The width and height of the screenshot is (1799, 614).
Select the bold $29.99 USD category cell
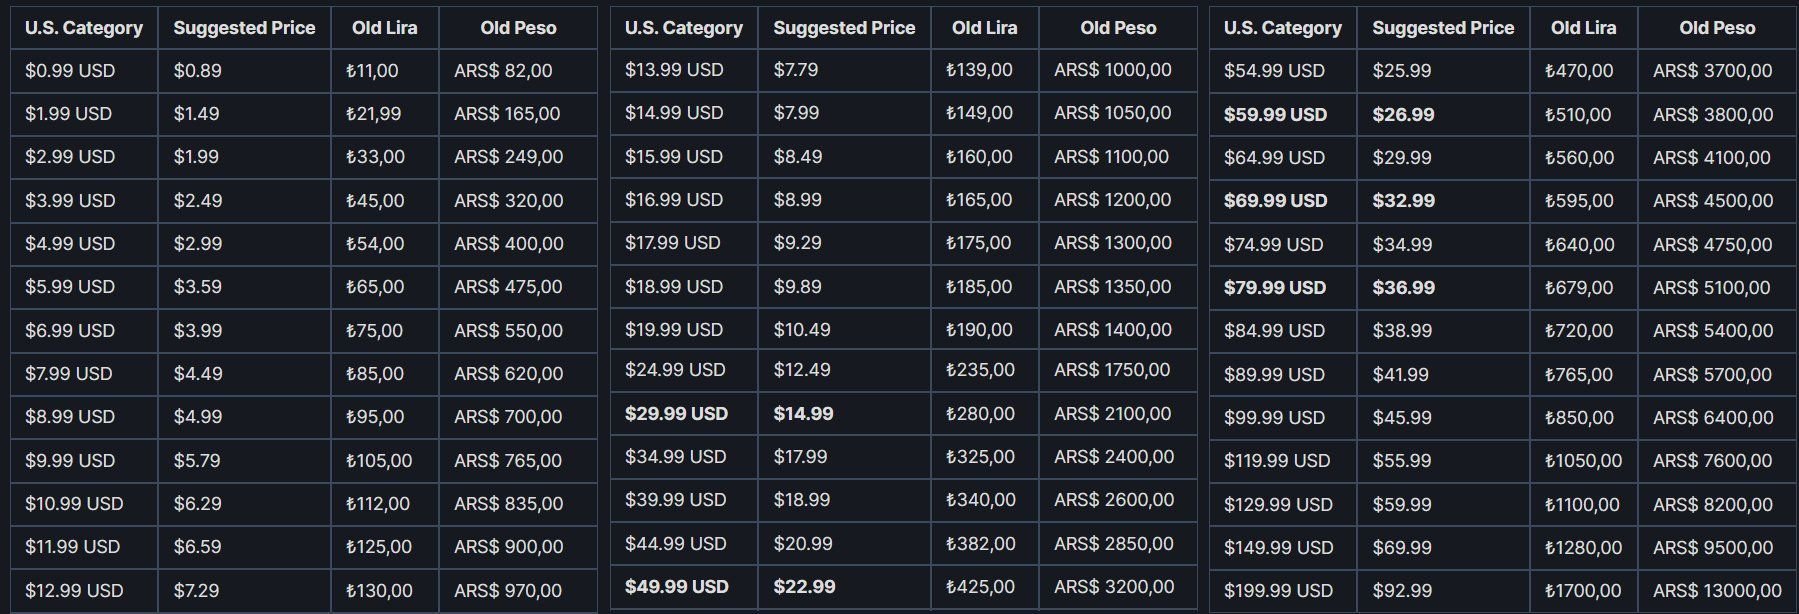(x=676, y=414)
